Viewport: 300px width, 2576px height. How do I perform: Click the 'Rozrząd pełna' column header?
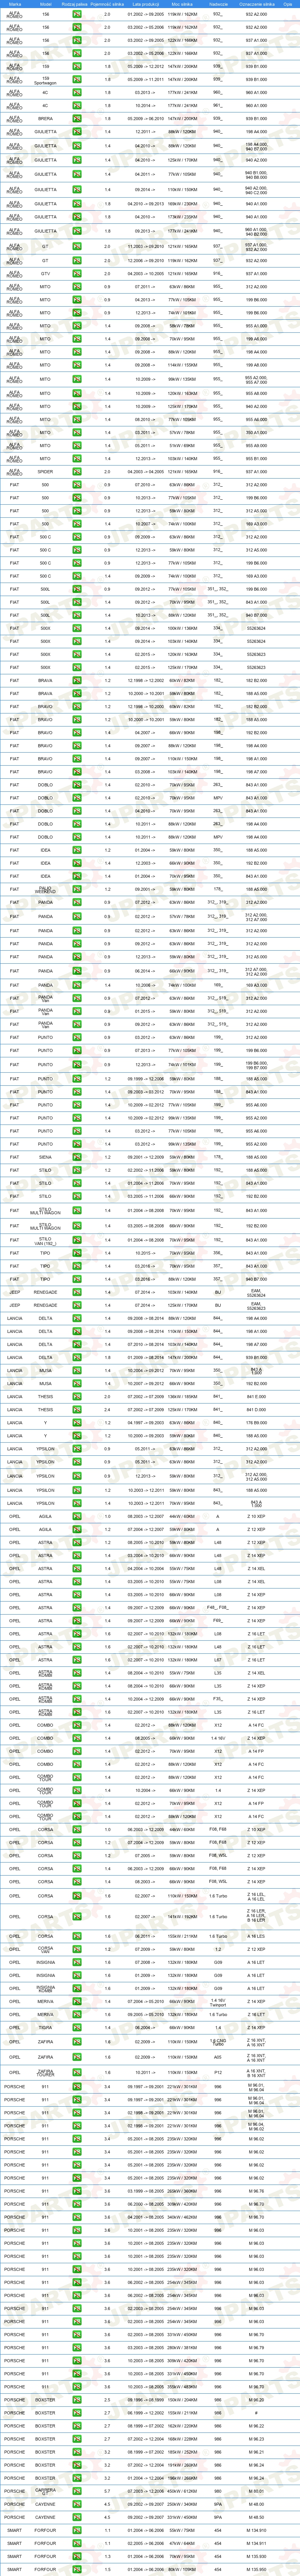pyautogui.click(x=75, y=4)
